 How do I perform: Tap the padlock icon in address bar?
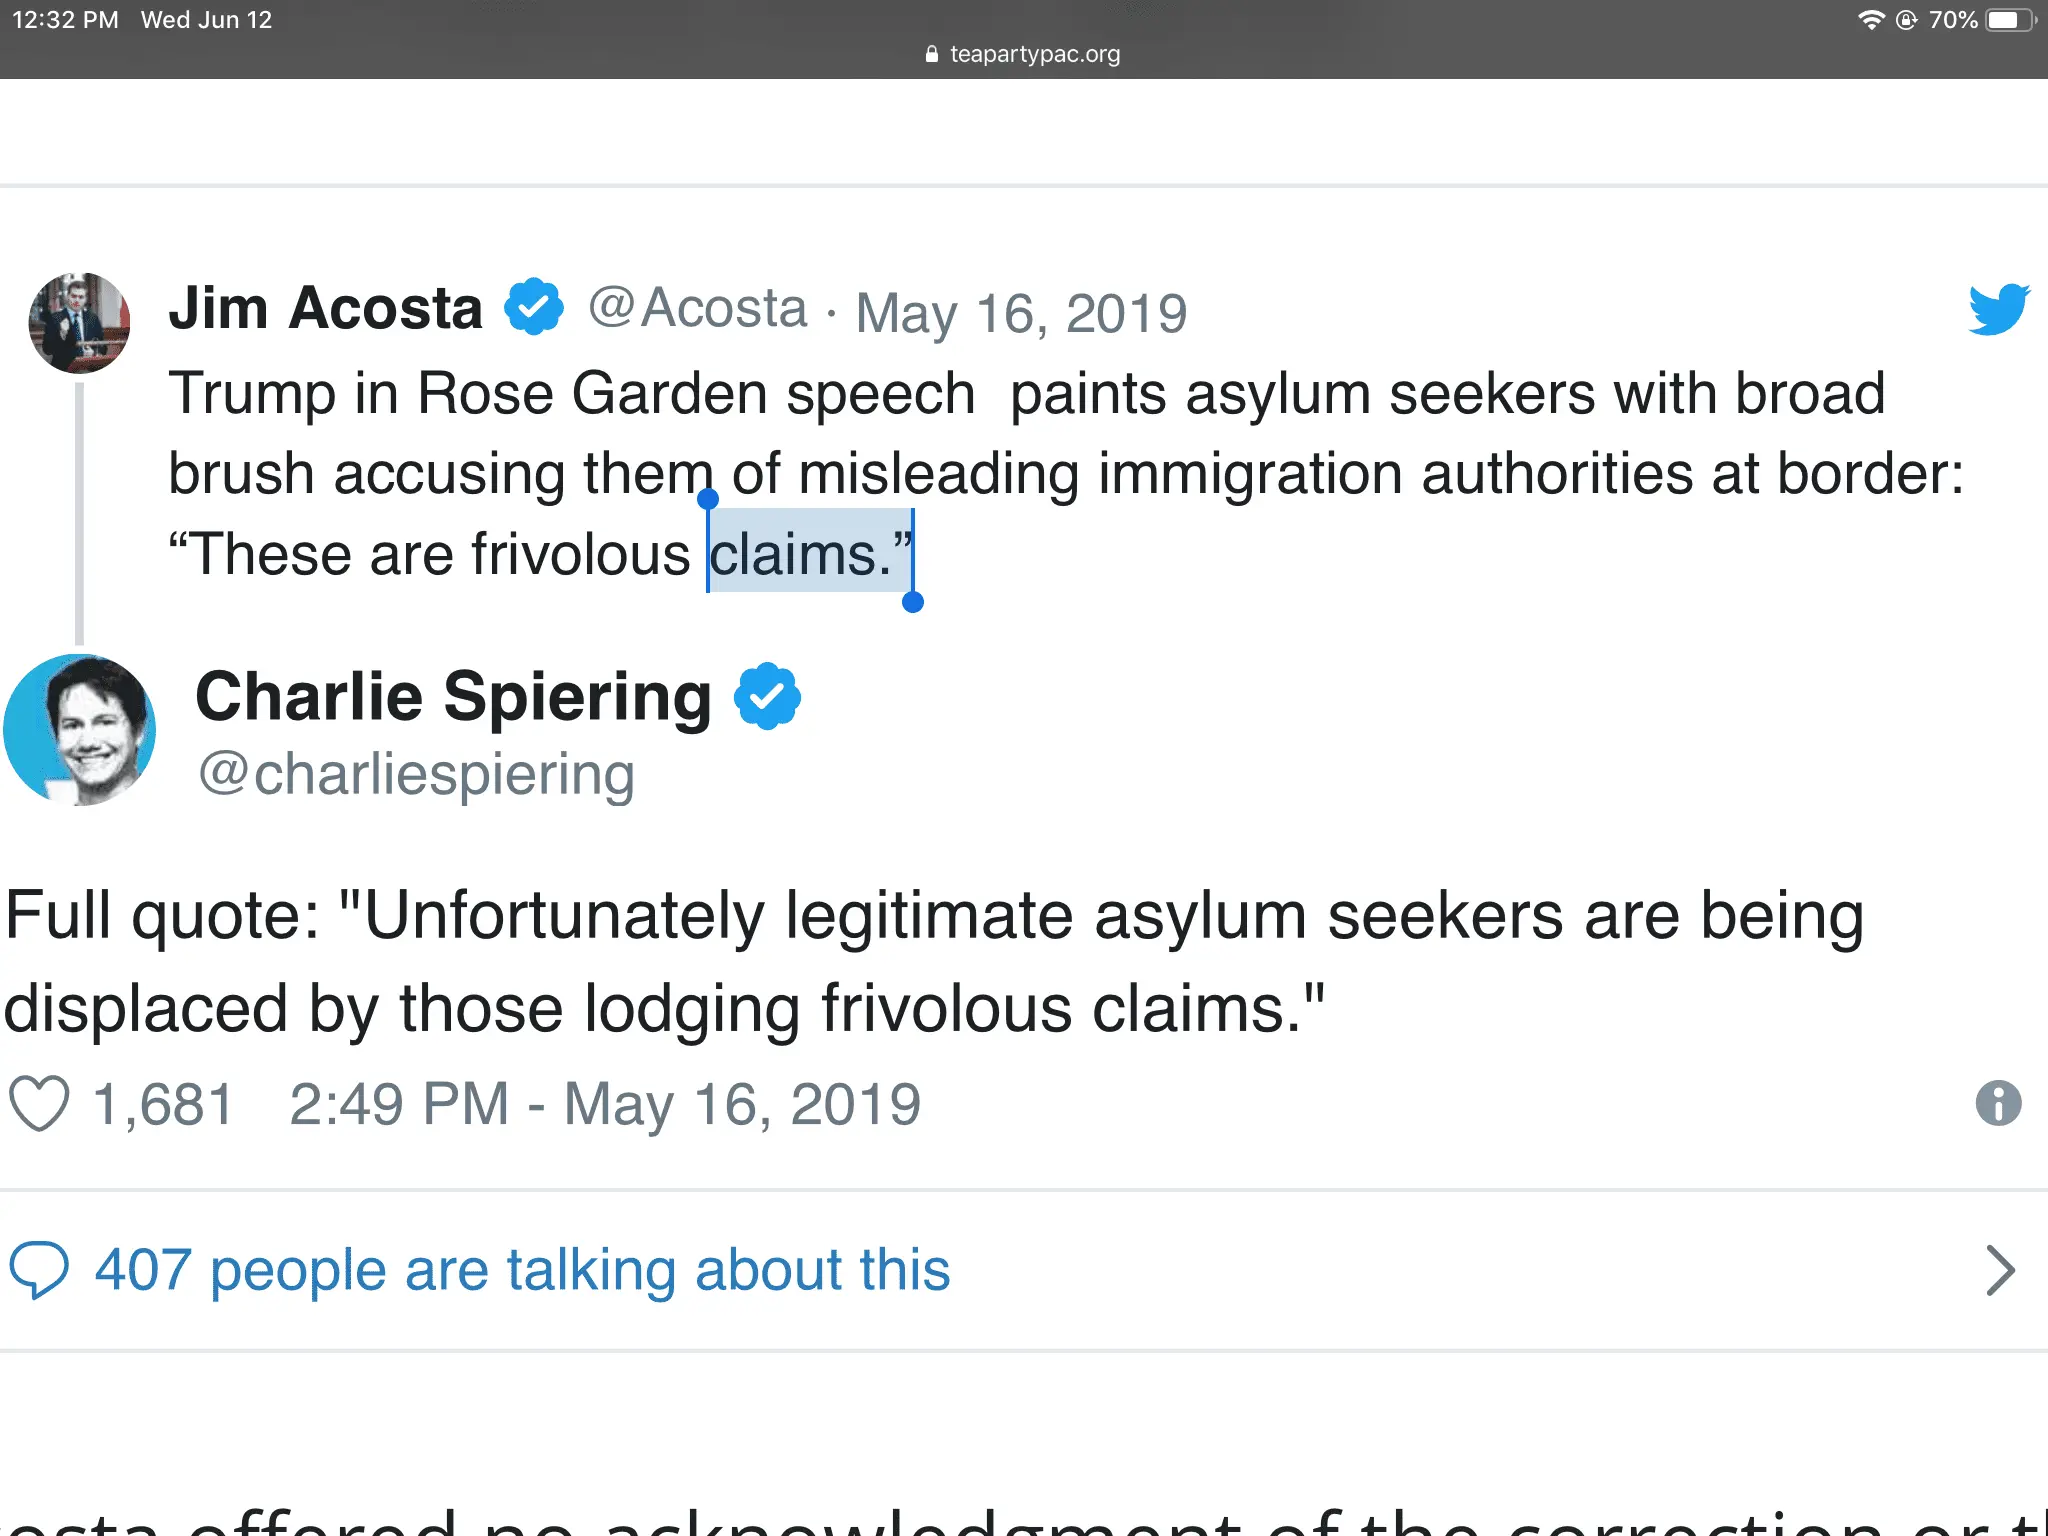(x=932, y=54)
